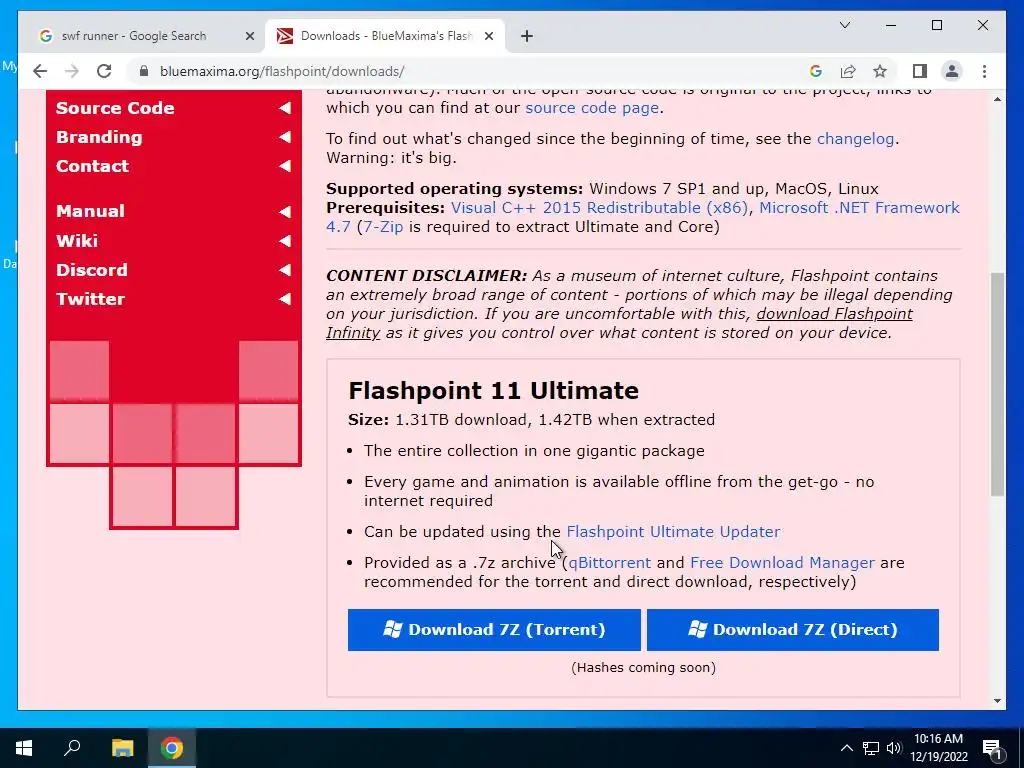Click the network tray icon
Image resolution: width=1024 pixels, height=768 pixels.
click(871, 748)
